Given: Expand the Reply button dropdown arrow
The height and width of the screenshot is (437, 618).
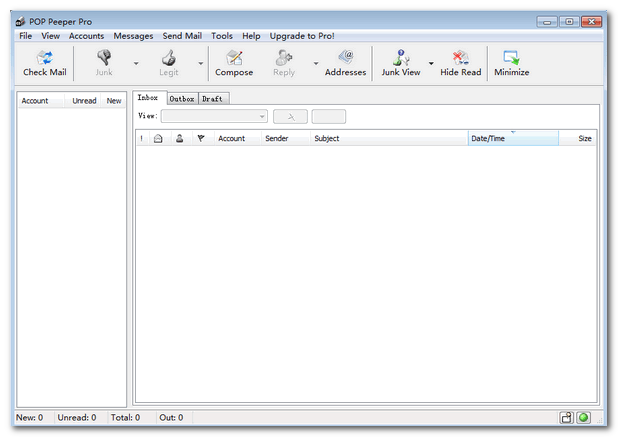Looking at the screenshot, I should click(316, 63).
